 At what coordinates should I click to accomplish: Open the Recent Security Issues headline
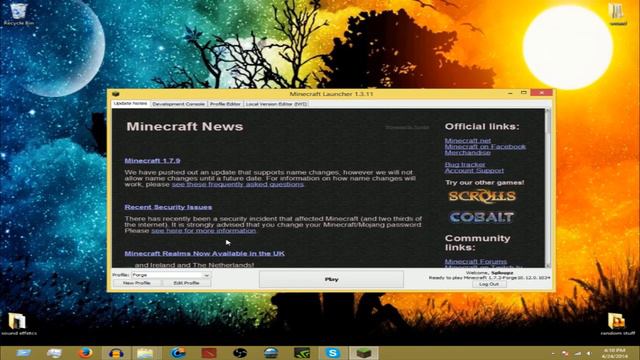168,207
